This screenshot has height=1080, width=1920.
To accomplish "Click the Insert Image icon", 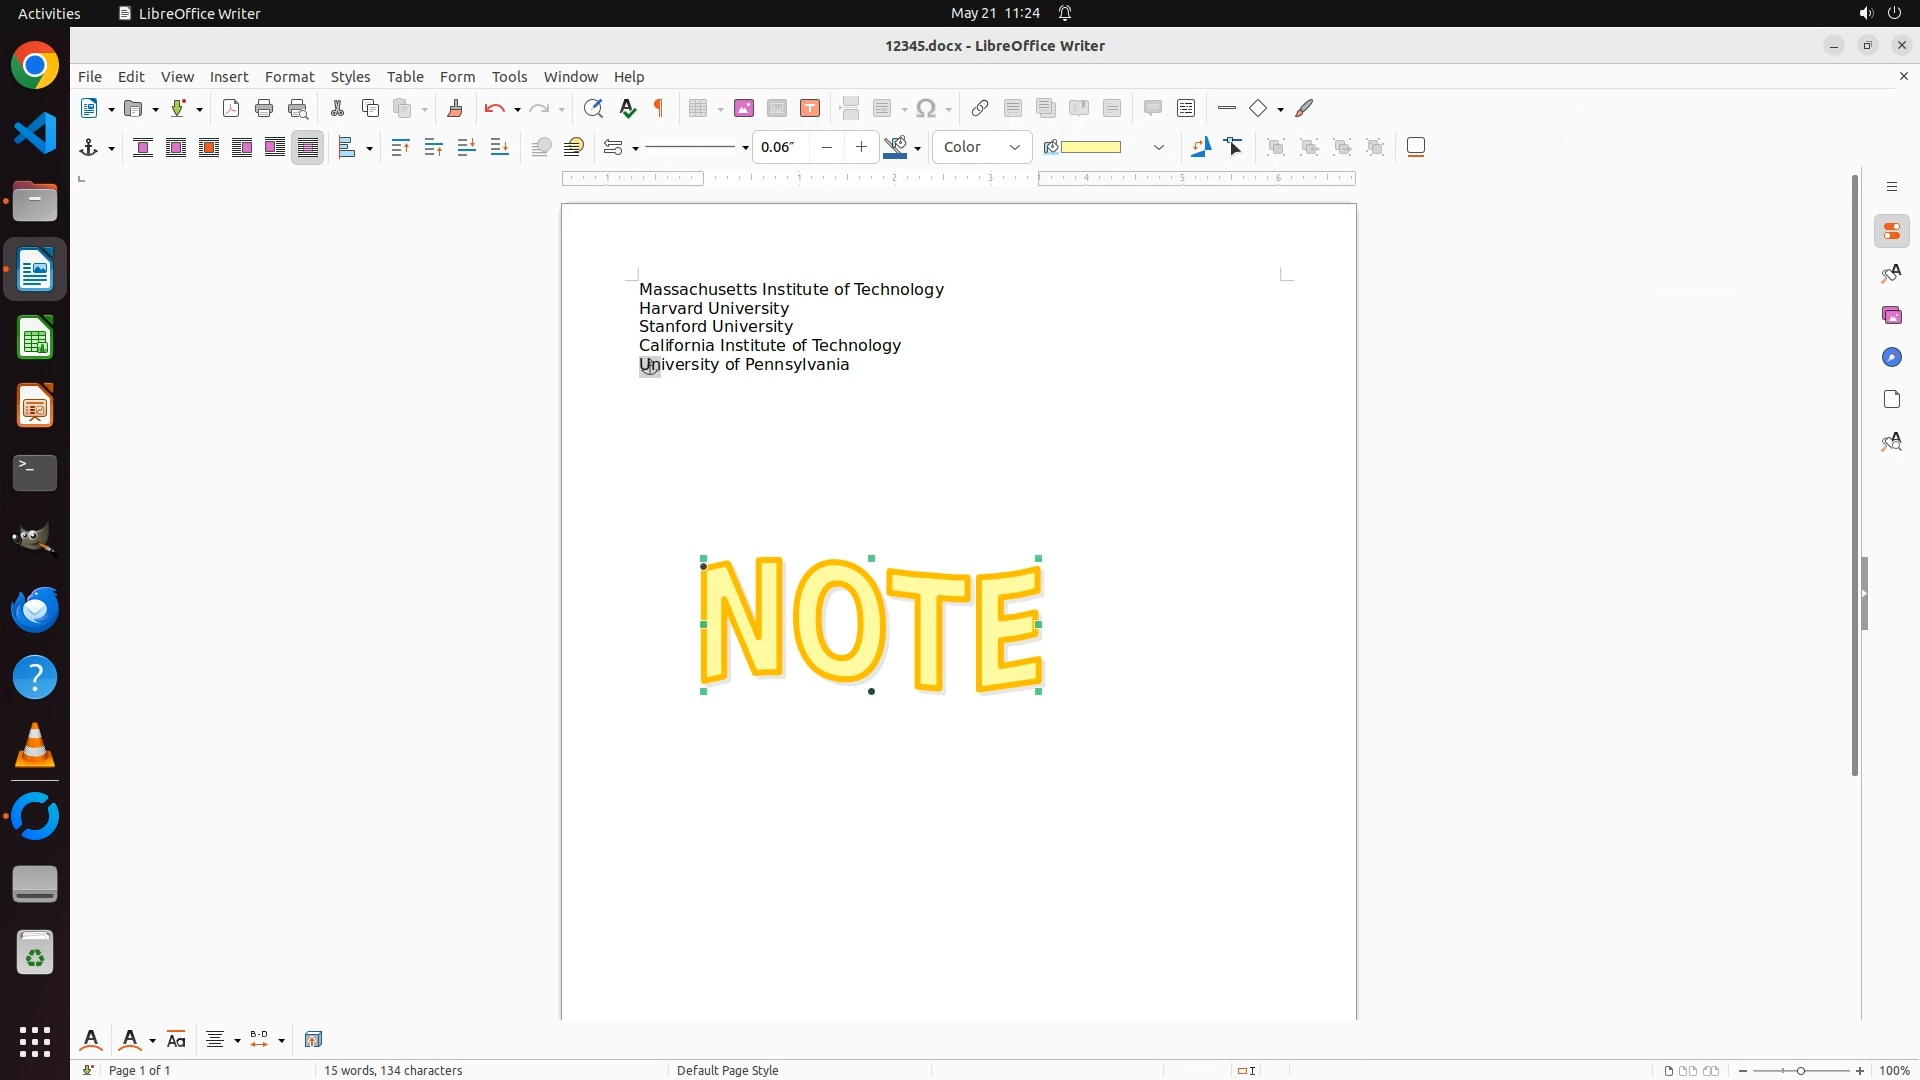I will pos(744,108).
